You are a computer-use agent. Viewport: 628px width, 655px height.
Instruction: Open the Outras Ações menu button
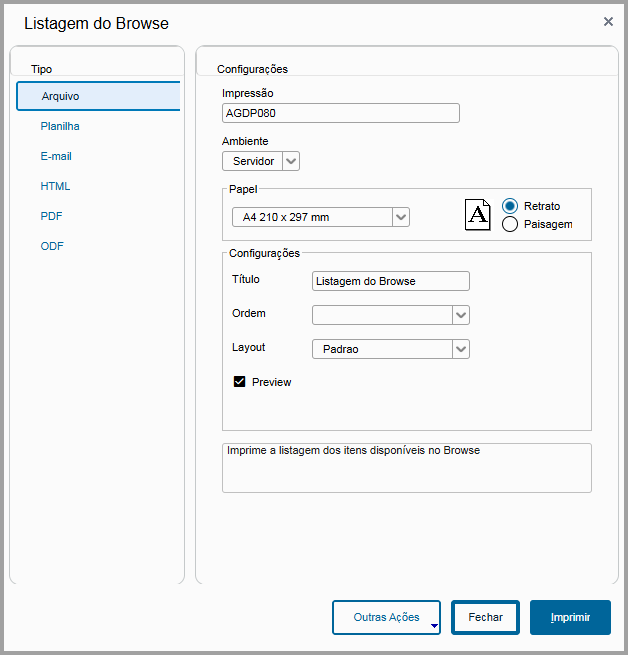pyautogui.click(x=386, y=618)
